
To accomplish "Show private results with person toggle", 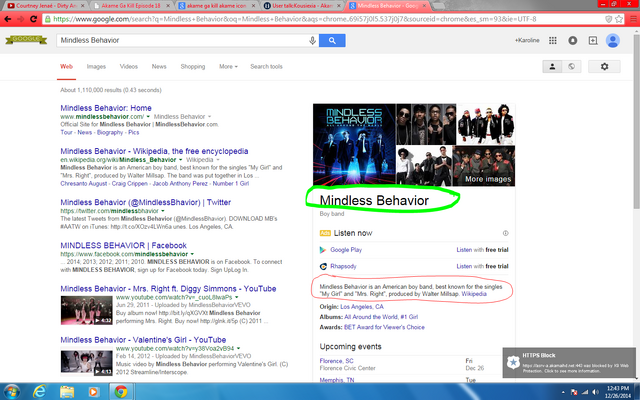I will (552, 67).
